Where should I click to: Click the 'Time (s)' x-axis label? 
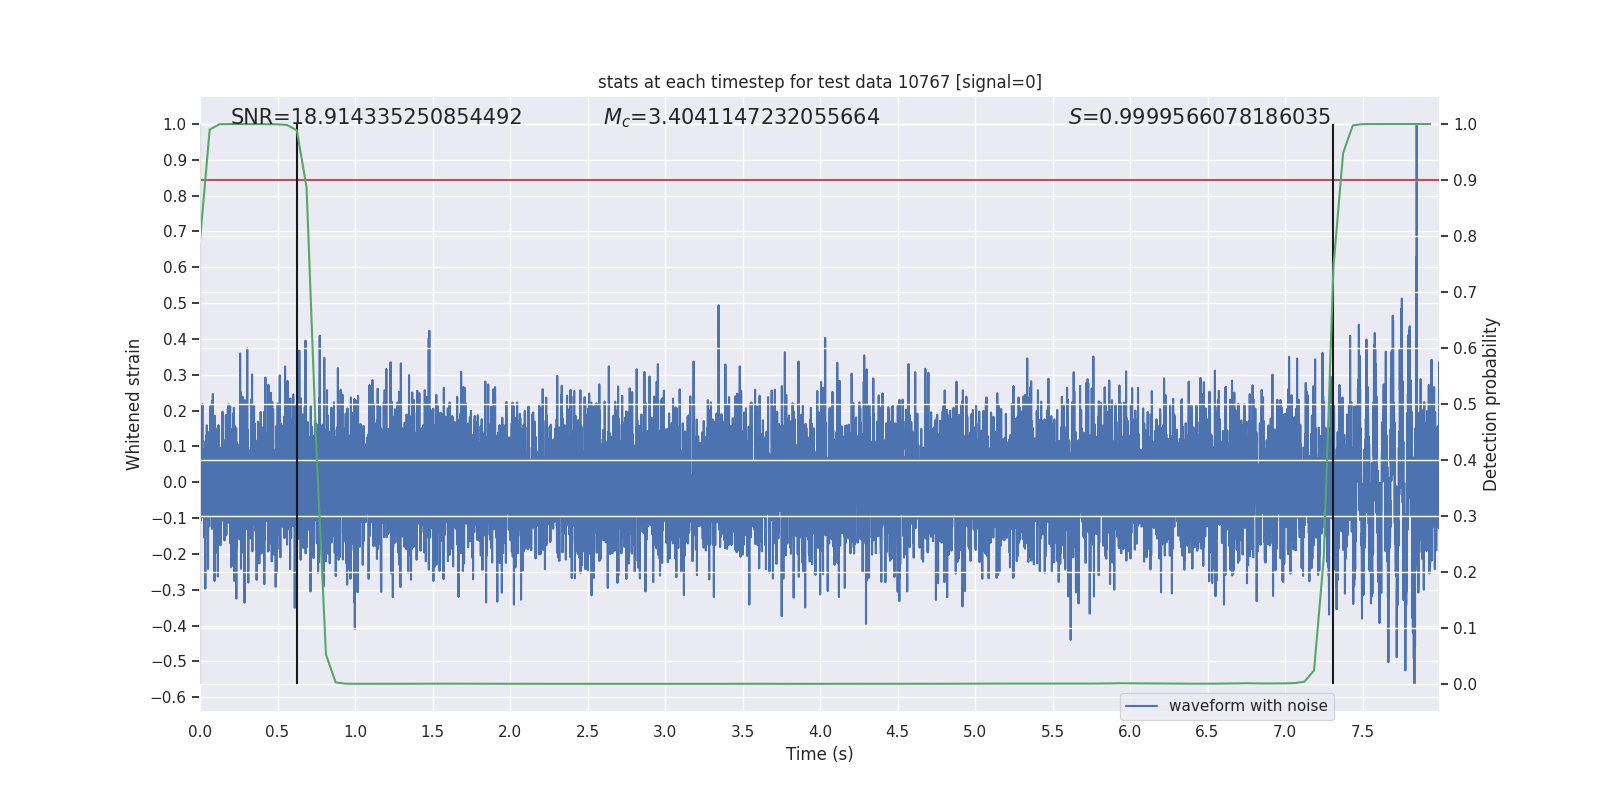pyautogui.click(x=819, y=754)
